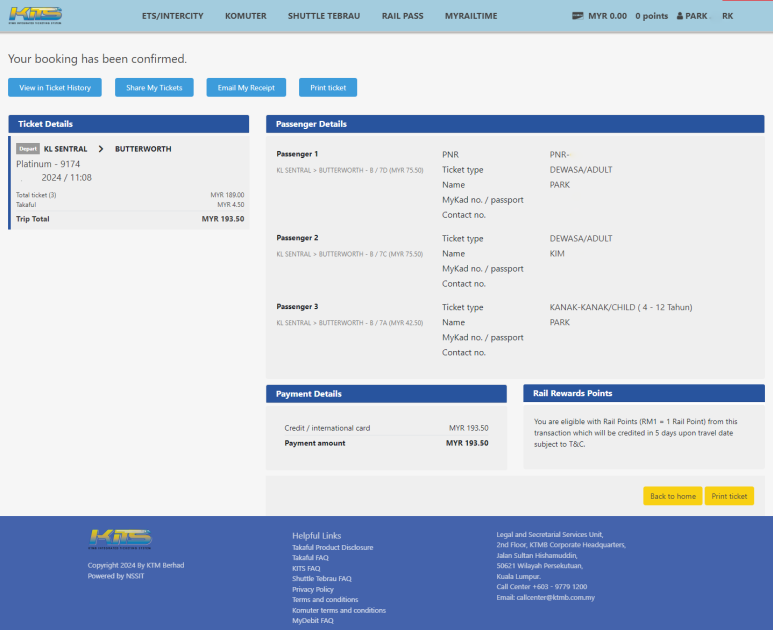
Task: Open the Privacy Policy link
Action: (313, 589)
